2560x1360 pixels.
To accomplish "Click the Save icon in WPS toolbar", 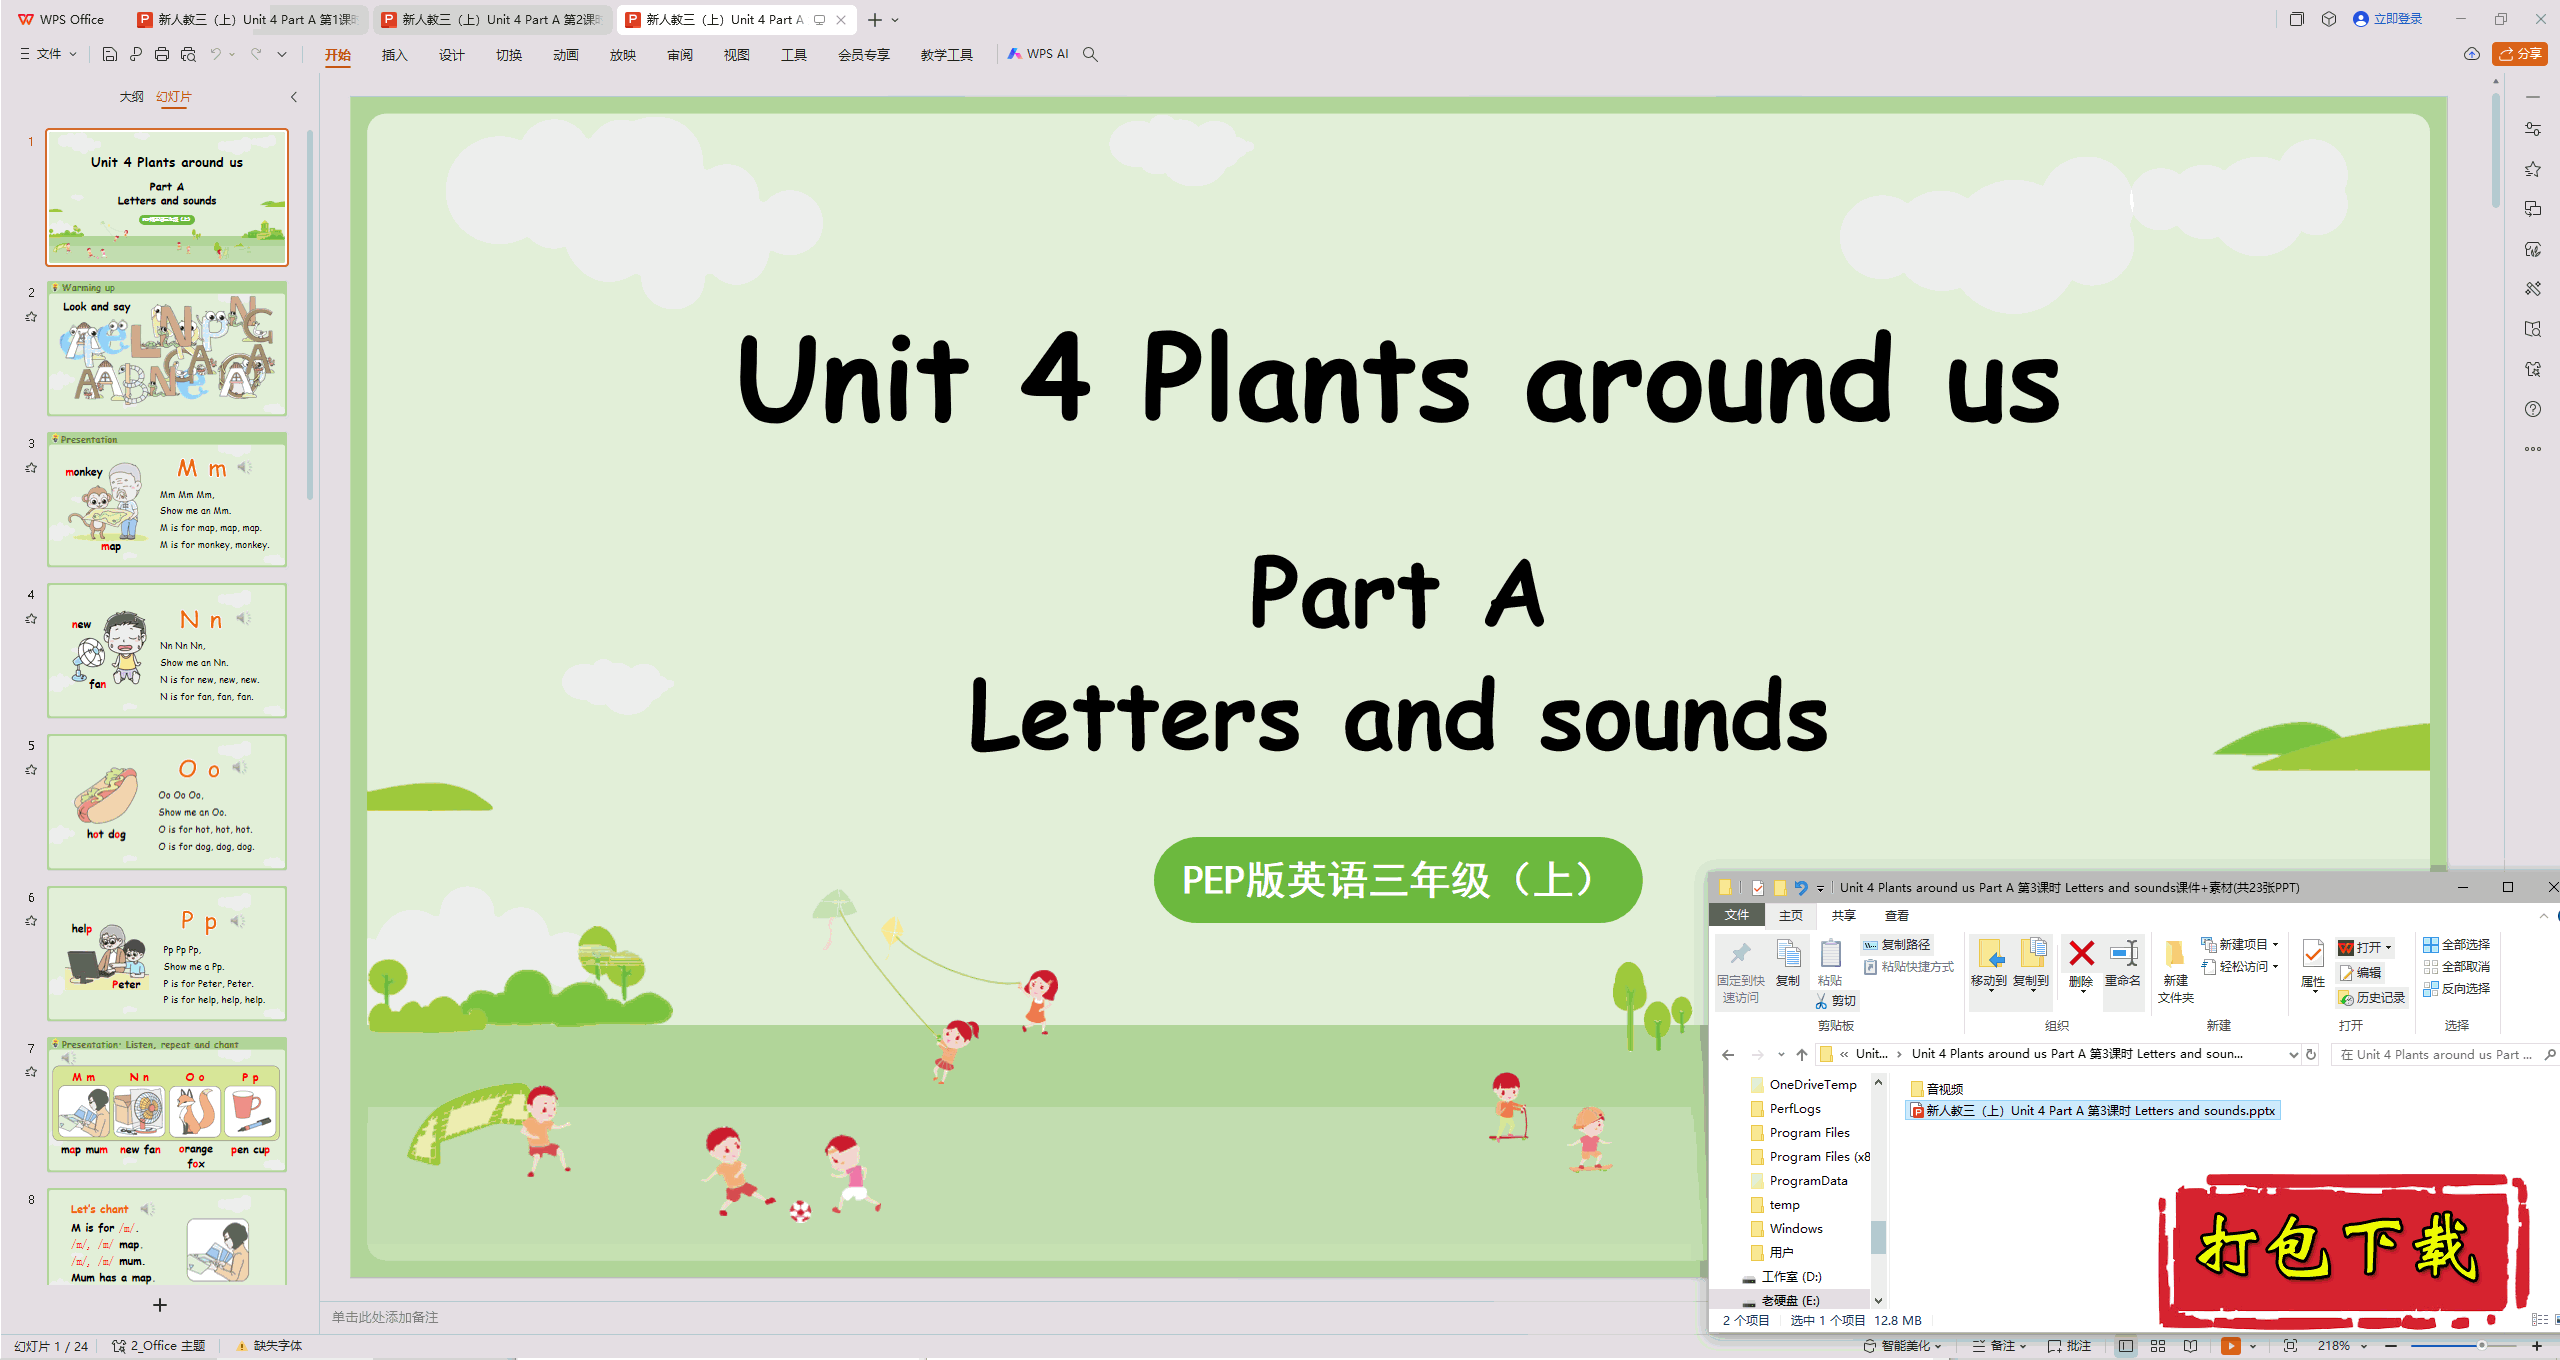I will point(110,54).
